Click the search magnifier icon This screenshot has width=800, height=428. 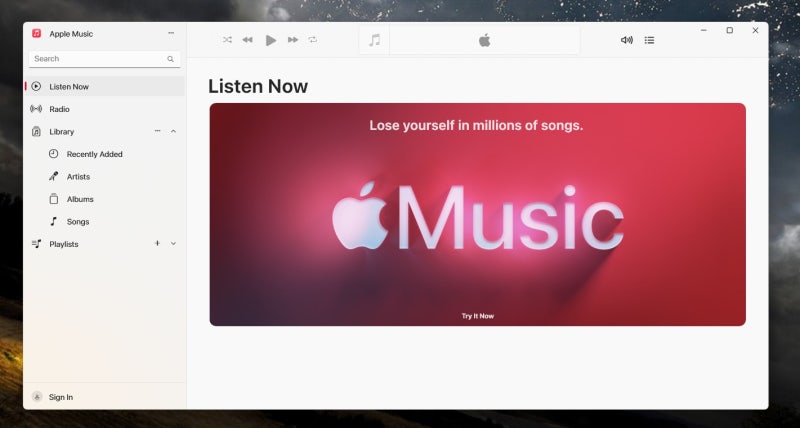pos(170,59)
